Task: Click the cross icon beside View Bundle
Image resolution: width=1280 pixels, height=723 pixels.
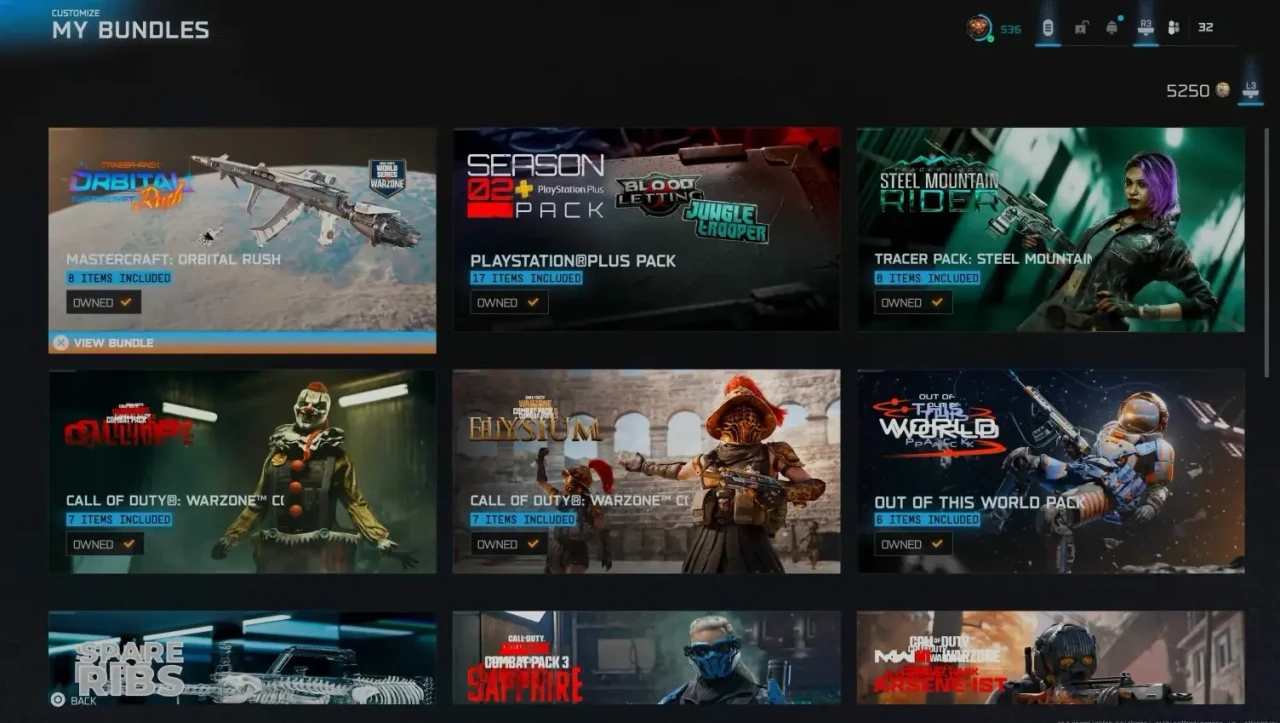Action: (x=61, y=343)
